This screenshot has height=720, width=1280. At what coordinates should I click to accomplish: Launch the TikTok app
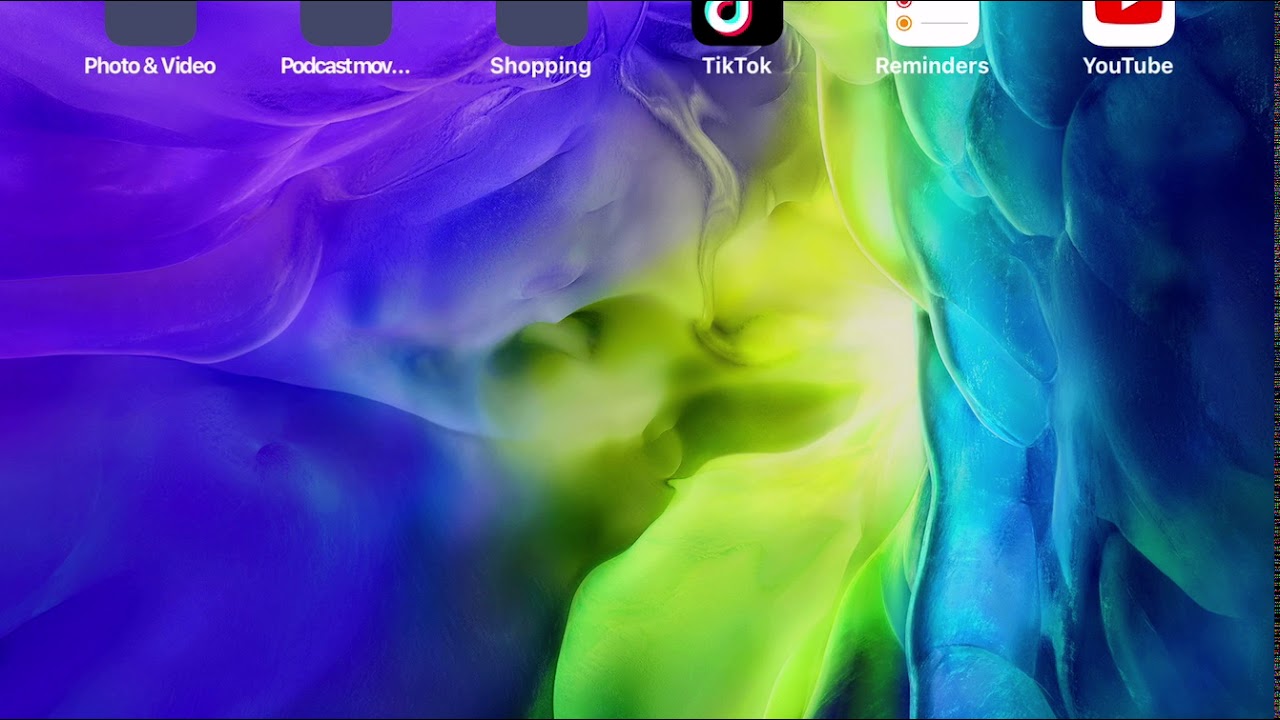[737, 22]
